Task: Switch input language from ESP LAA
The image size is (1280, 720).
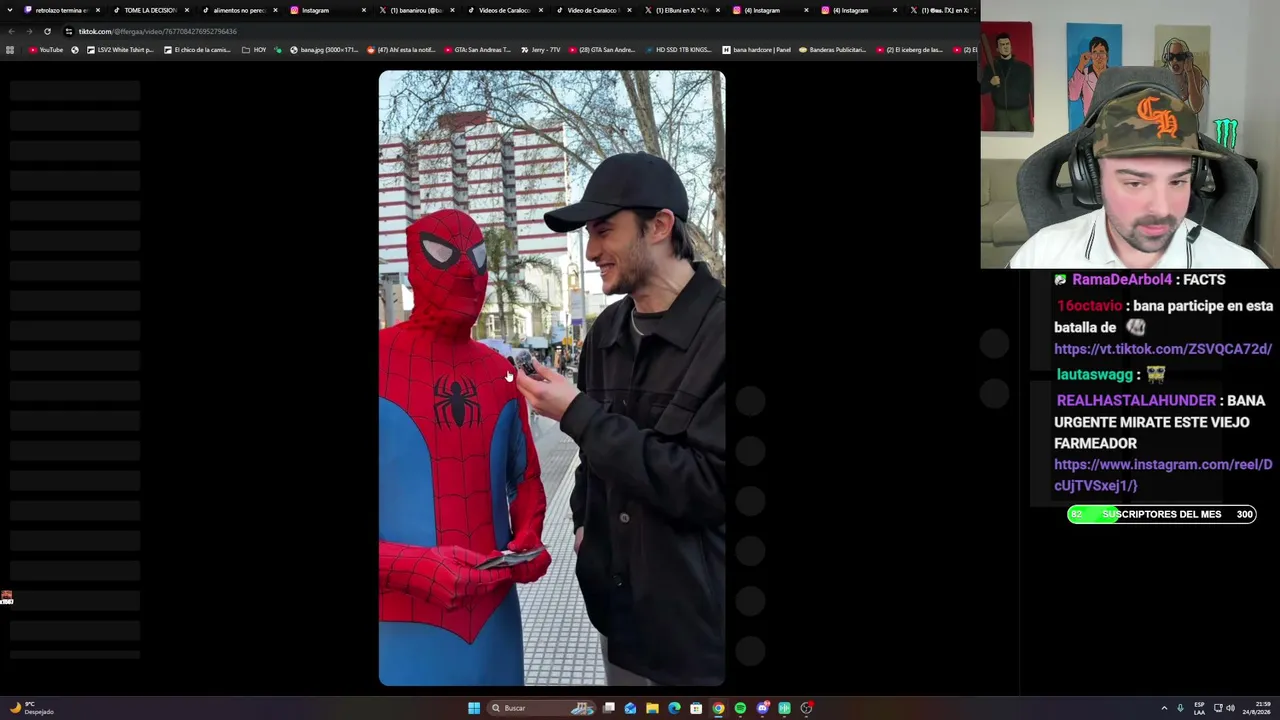Action: coord(1200,708)
